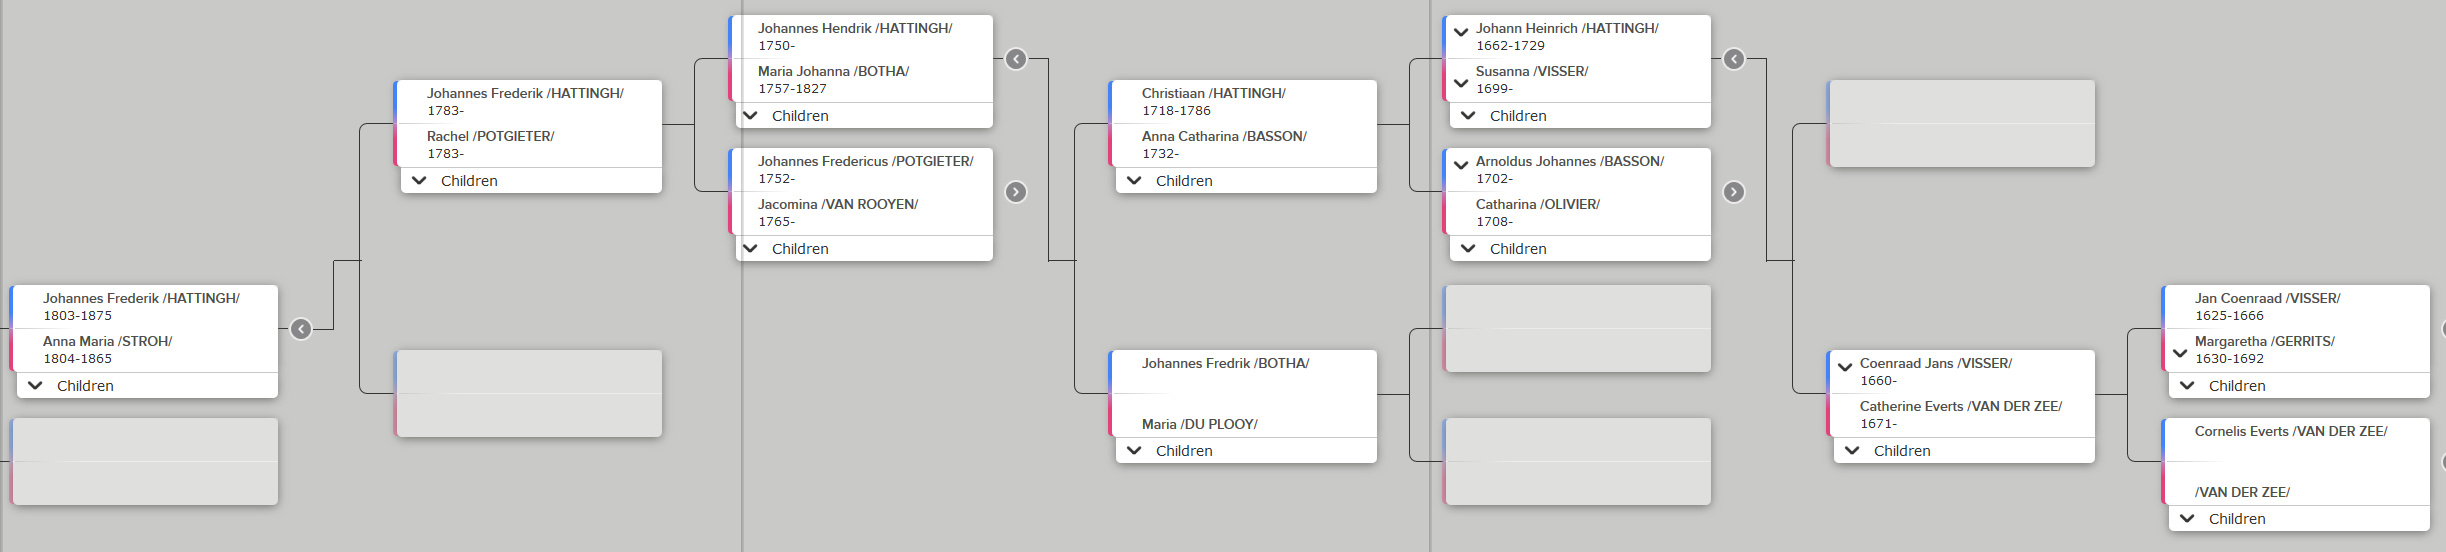Click empty spouse-parents card below Rachel Potgieter family
This screenshot has height=552, width=2446.
click(x=529, y=393)
